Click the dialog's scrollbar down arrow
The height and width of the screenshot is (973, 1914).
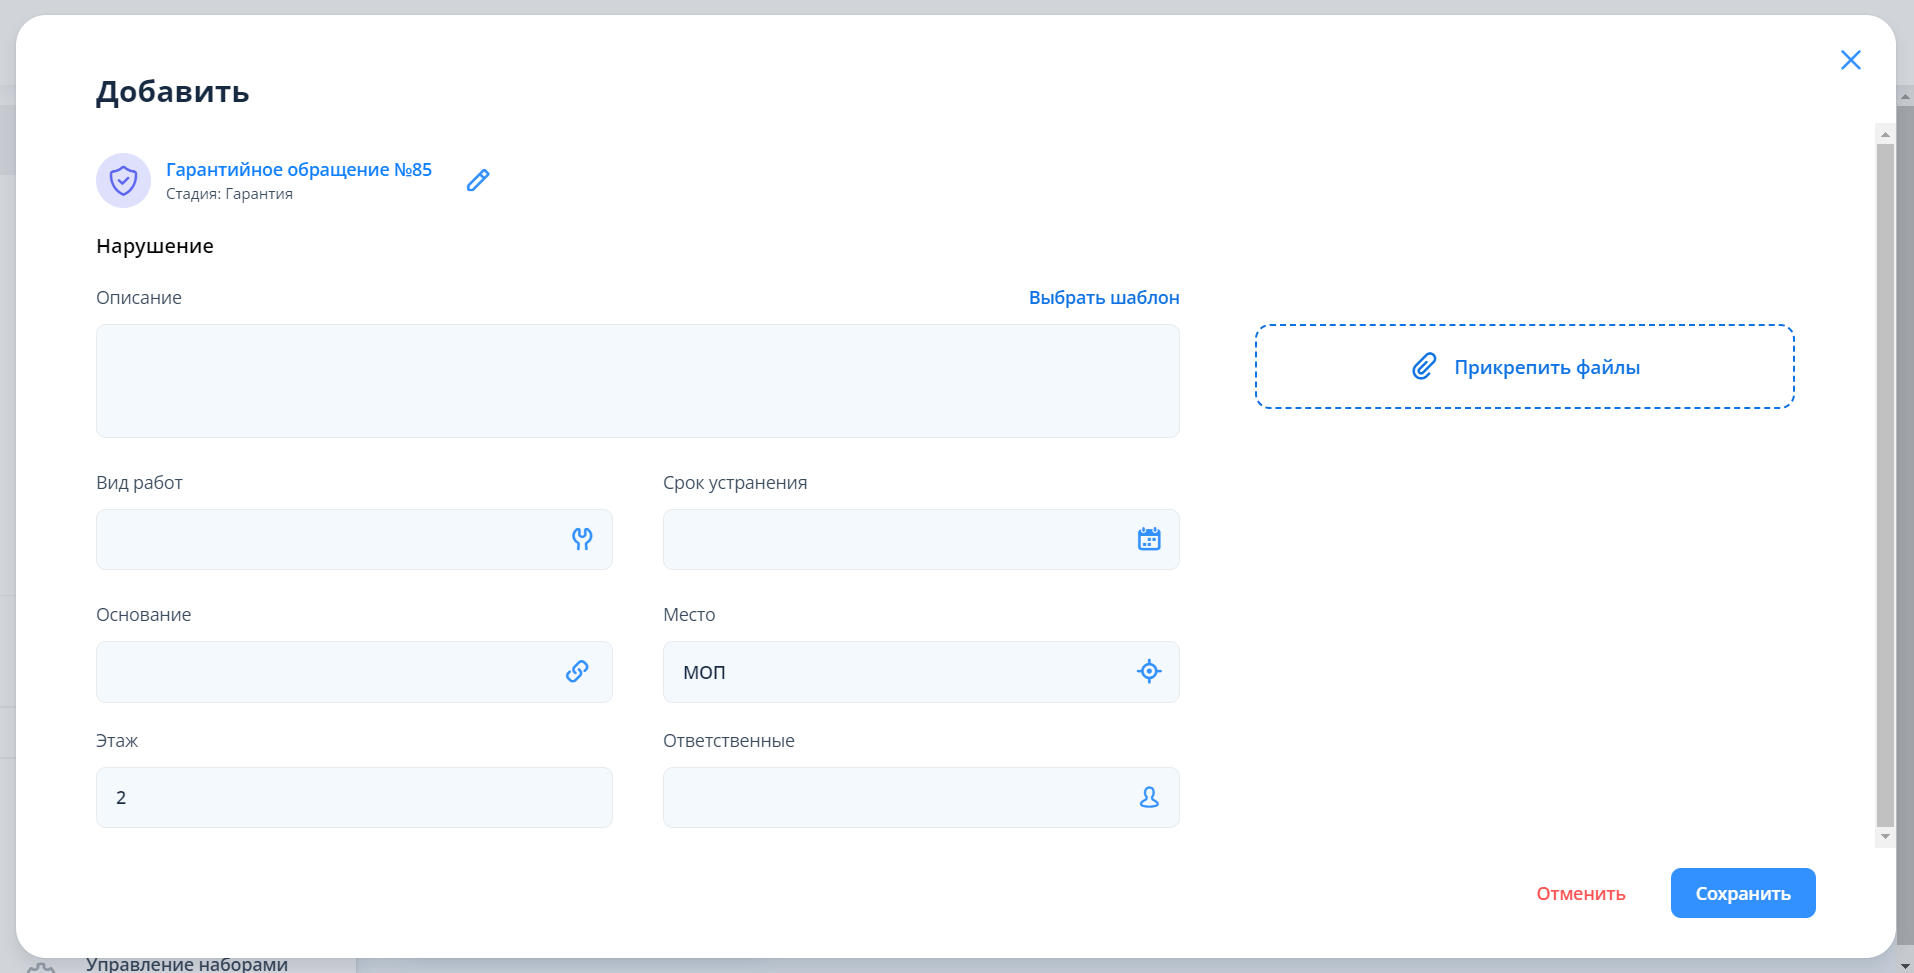1885,837
